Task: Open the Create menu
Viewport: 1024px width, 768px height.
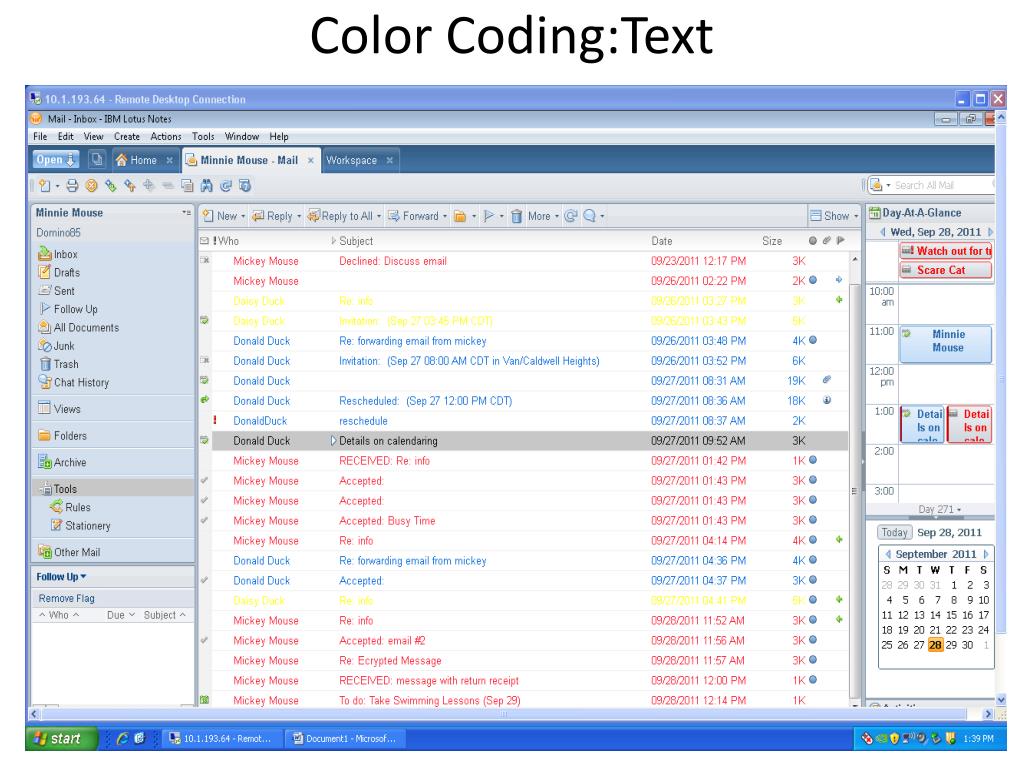Action: (x=127, y=136)
